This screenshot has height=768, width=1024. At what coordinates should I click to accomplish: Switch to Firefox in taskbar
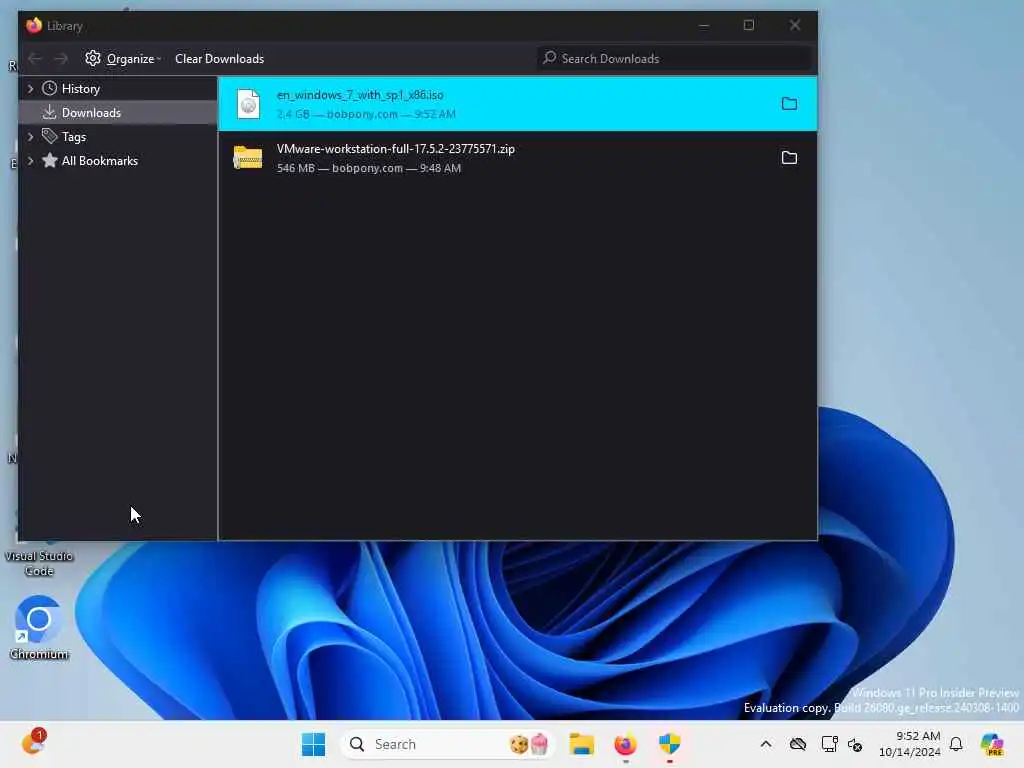pyautogui.click(x=625, y=744)
